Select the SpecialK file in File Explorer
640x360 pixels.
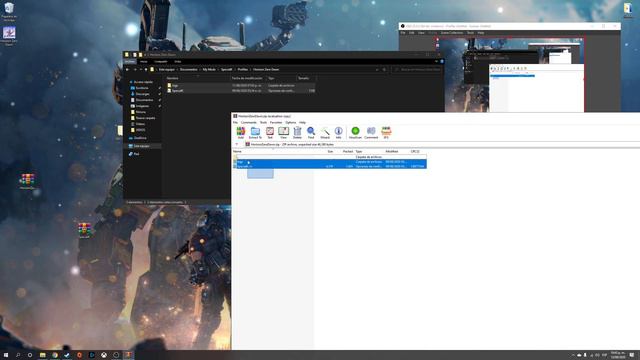(x=177, y=91)
